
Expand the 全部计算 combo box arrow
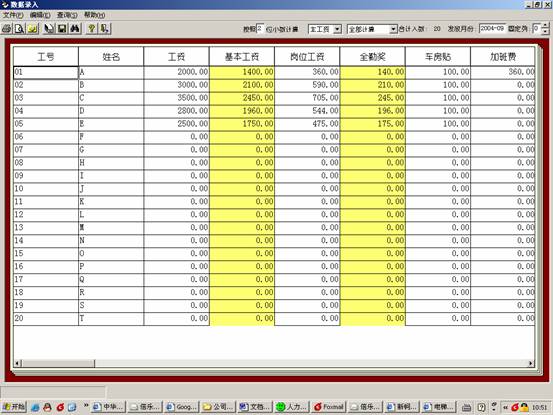tap(393, 29)
